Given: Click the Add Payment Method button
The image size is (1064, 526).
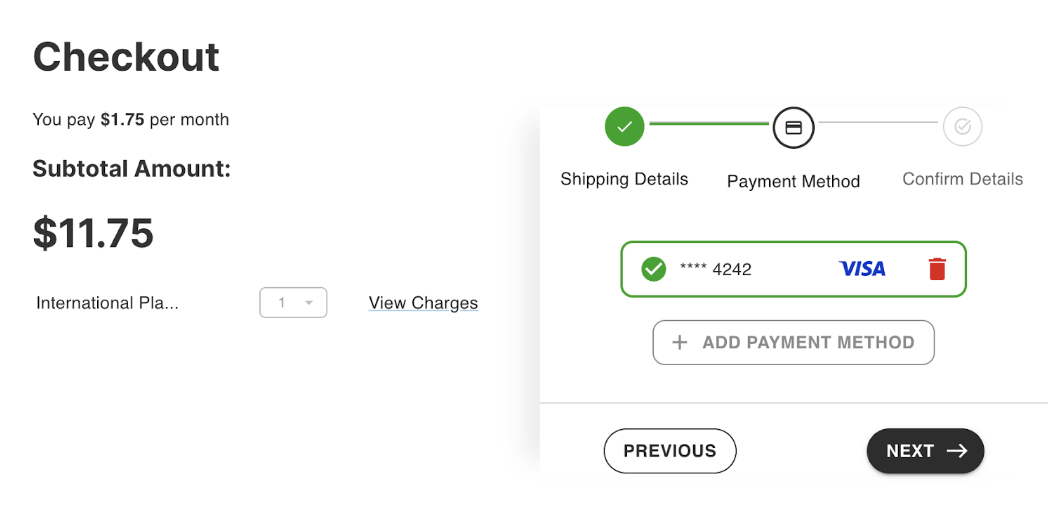Looking at the screenshot, I should pos(793,342).
